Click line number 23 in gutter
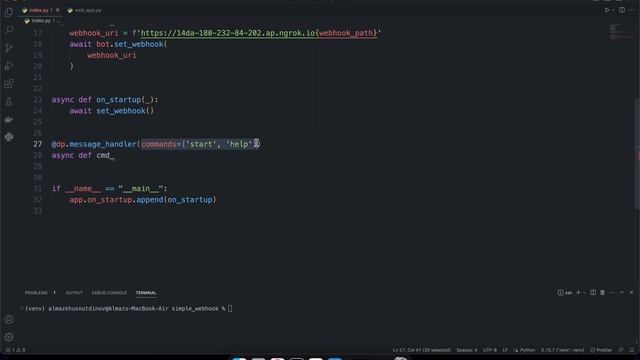 (38, 100)
